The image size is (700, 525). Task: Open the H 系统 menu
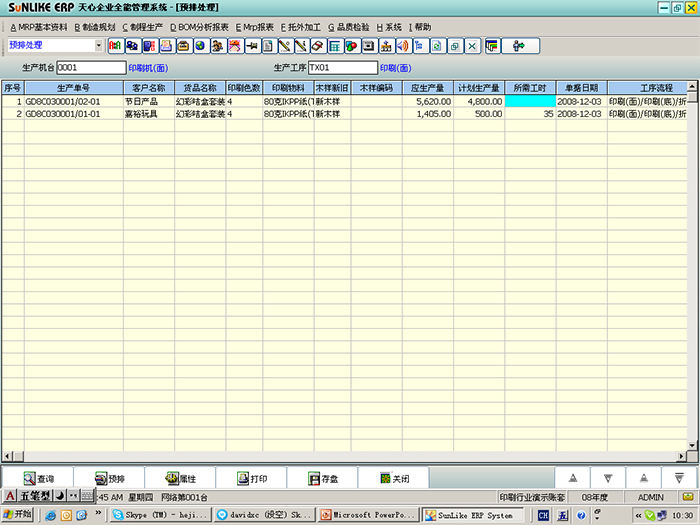click(x=388, y=28)
